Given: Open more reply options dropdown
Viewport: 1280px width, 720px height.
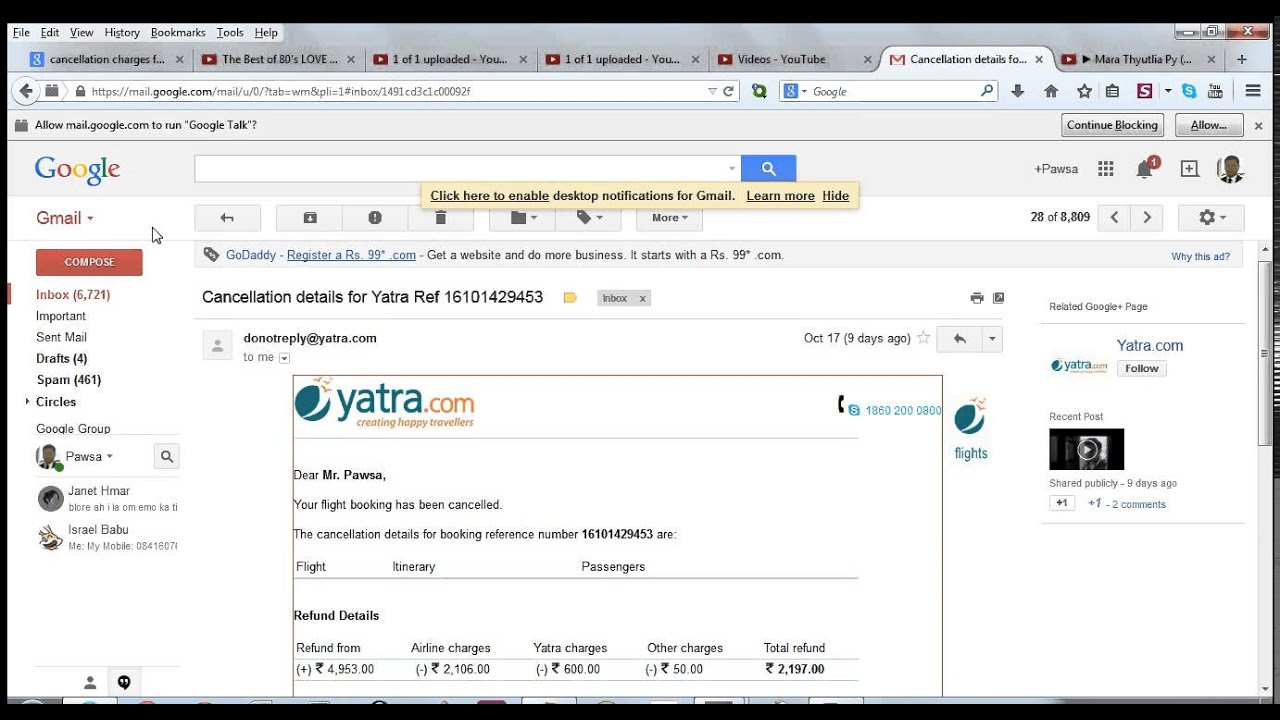Looking at the screenshot, I should click(992, 339).
